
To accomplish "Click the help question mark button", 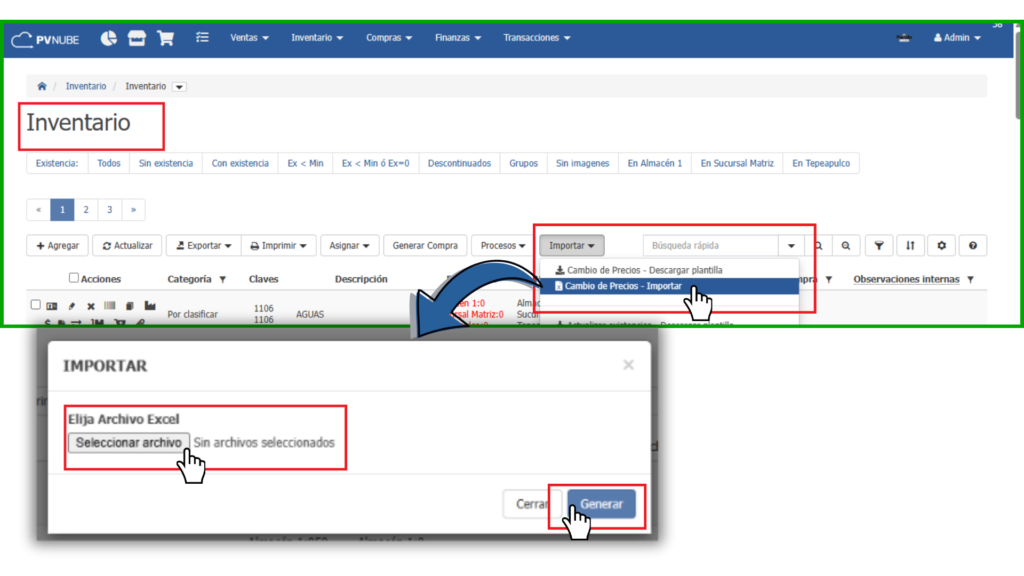I will click(972, 245).
